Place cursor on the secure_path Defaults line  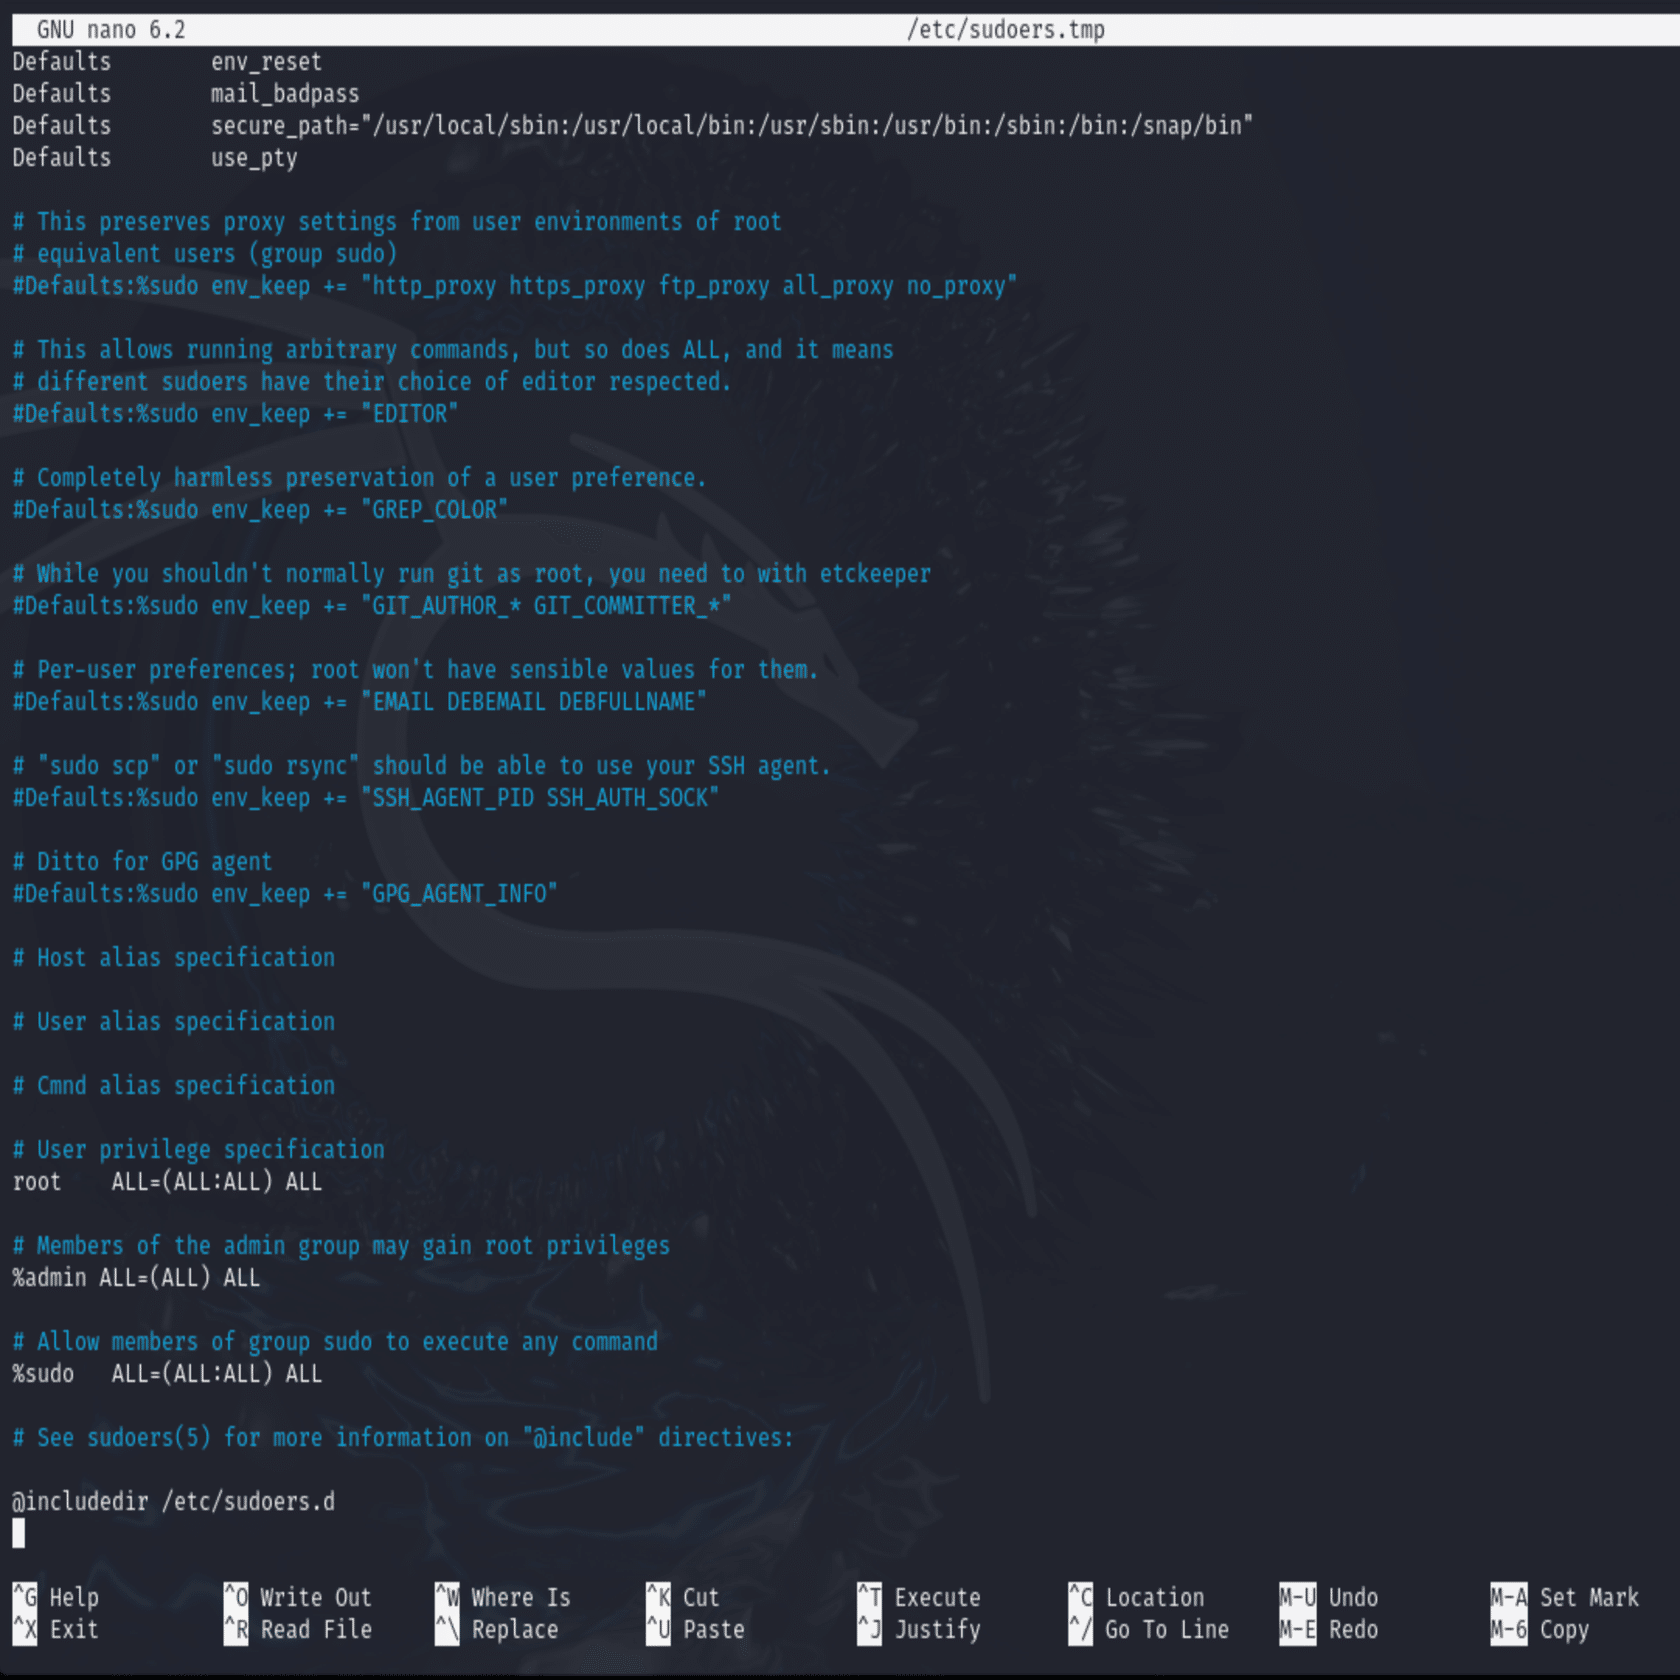click(630, 125)
